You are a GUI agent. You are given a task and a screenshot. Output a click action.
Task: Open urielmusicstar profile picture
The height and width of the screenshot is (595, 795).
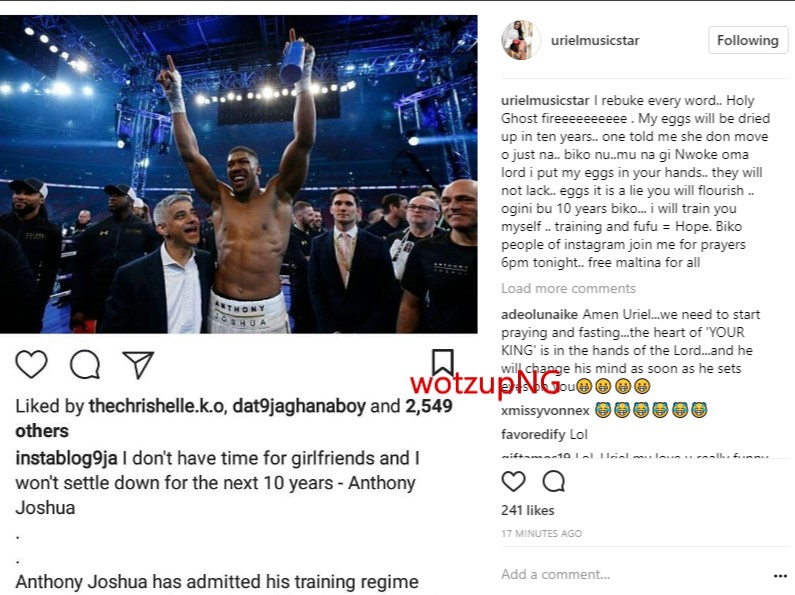tap(521, 40)
